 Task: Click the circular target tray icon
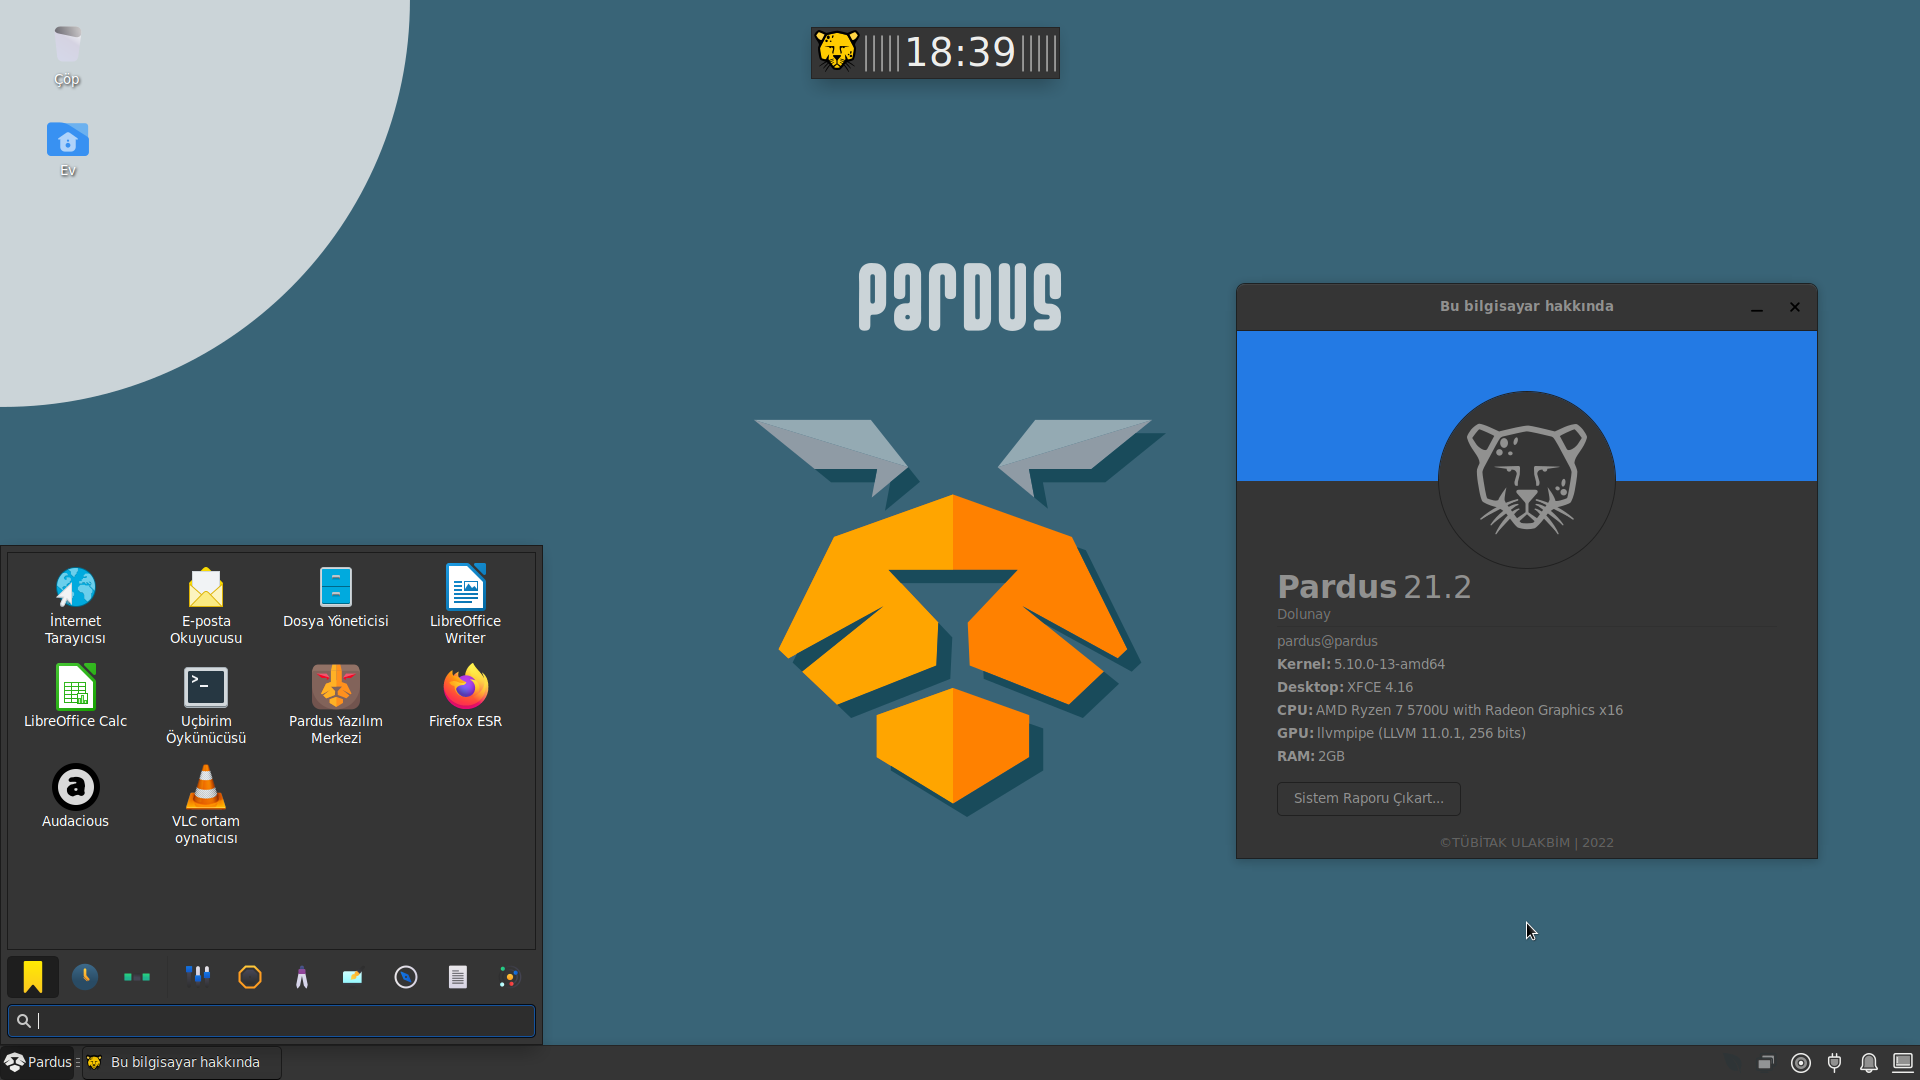pyautogui.click(x=1801, y=1063)
